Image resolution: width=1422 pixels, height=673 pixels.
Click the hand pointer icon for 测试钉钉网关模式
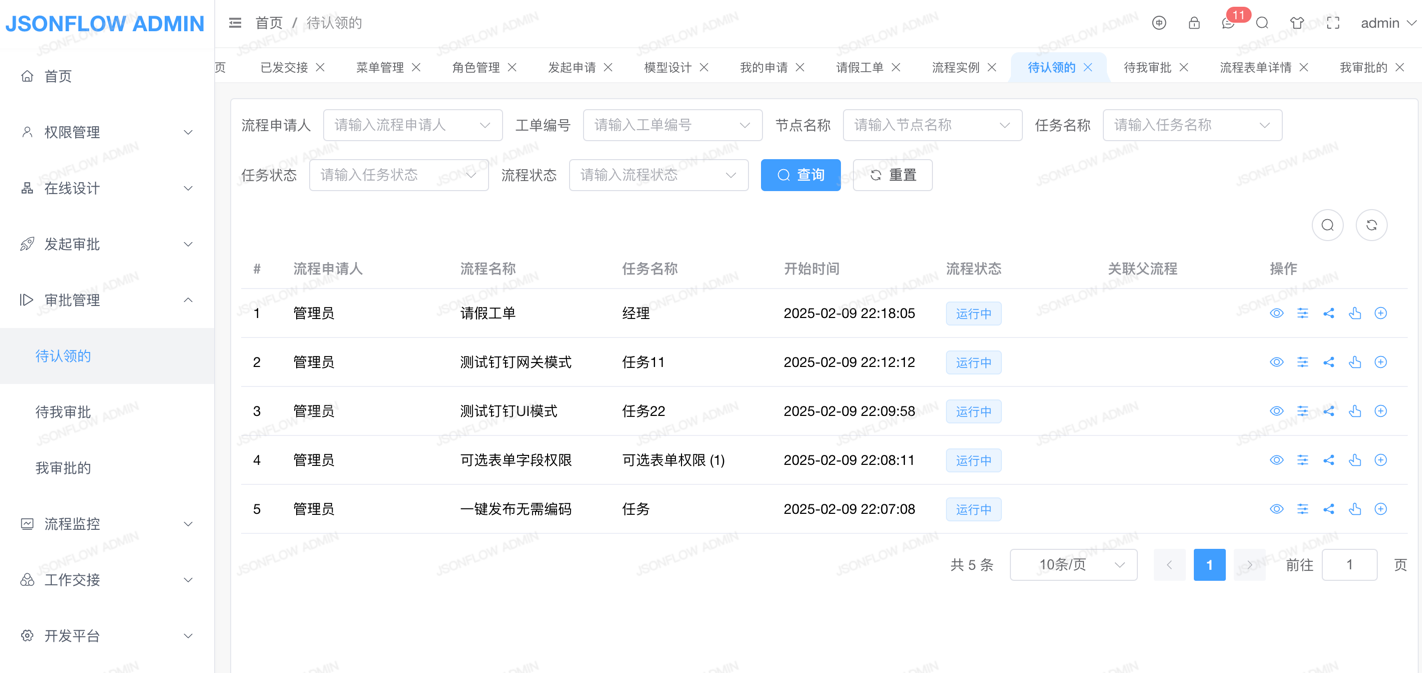coord(1355,362)
